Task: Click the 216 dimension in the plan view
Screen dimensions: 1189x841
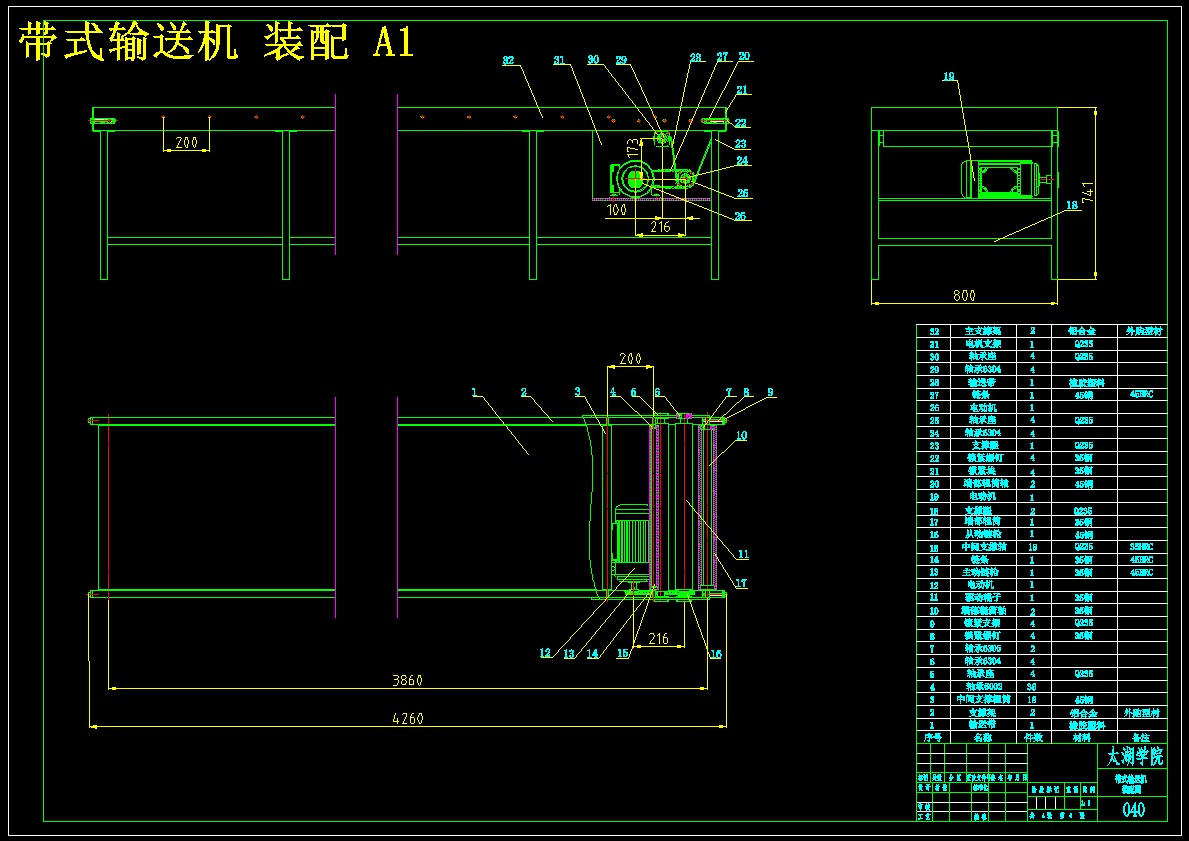Action: (x=659, y=639)
